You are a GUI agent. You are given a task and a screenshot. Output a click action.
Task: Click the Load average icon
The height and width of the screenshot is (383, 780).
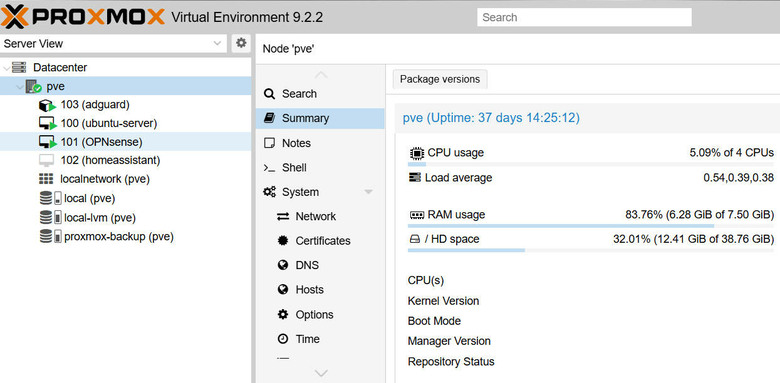(415, 177)
